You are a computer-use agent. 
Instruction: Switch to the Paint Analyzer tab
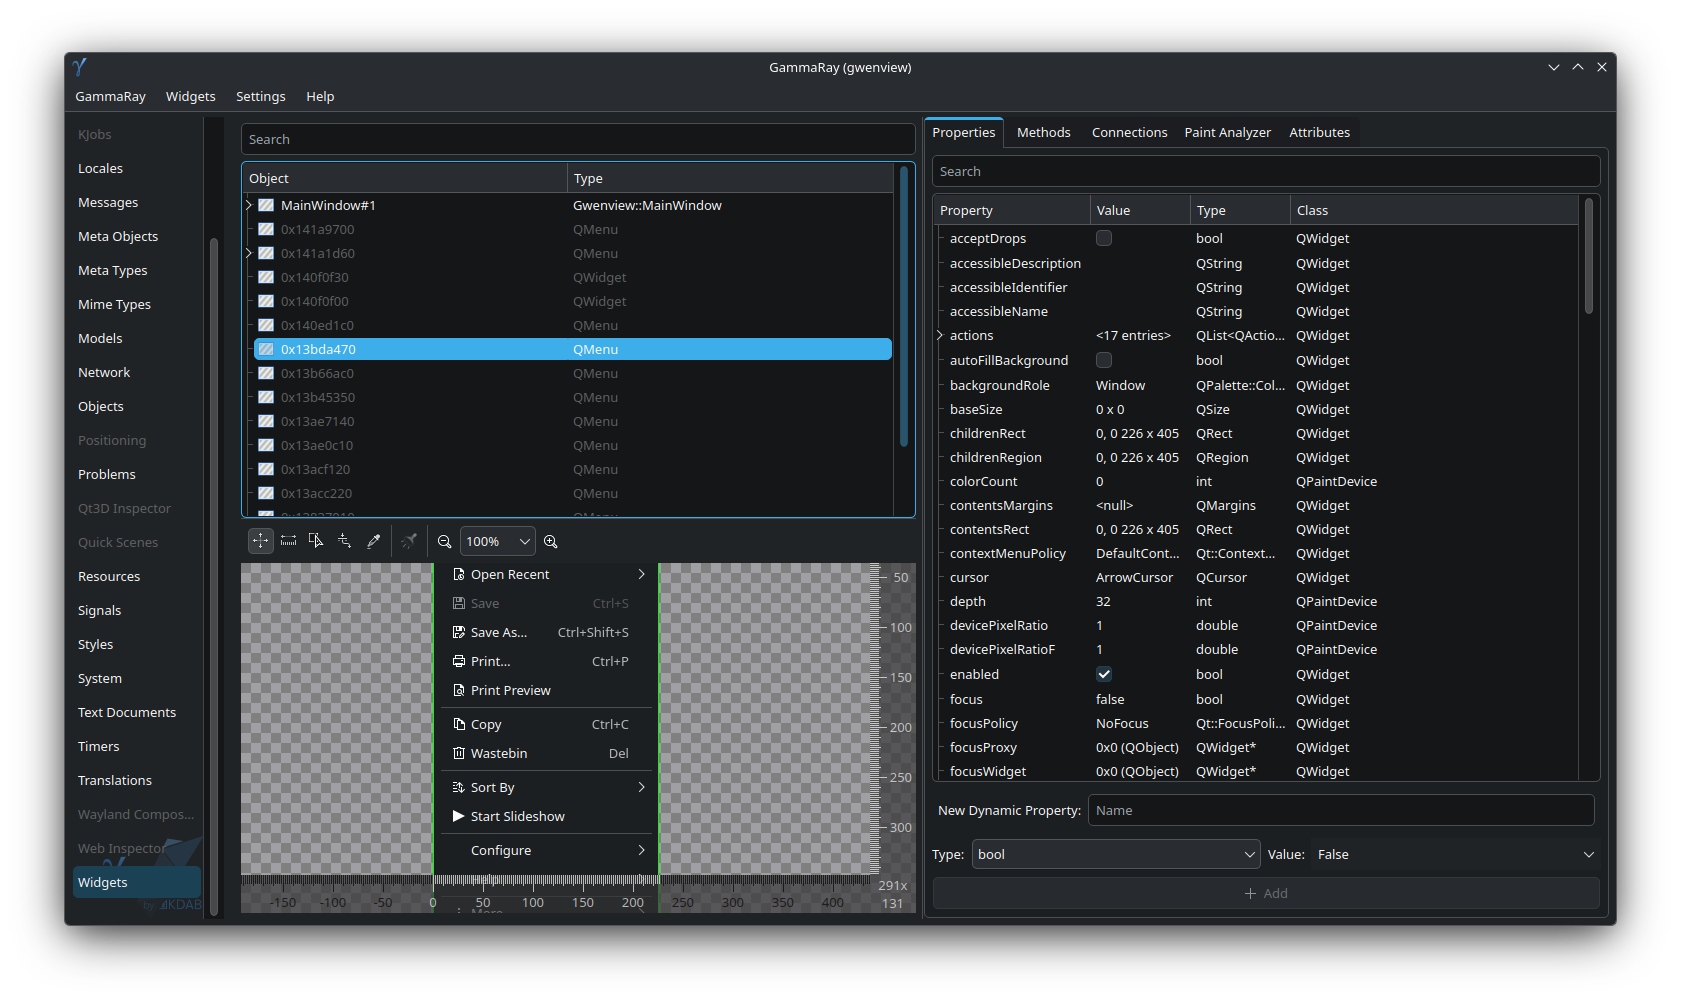click(1227, 132)
